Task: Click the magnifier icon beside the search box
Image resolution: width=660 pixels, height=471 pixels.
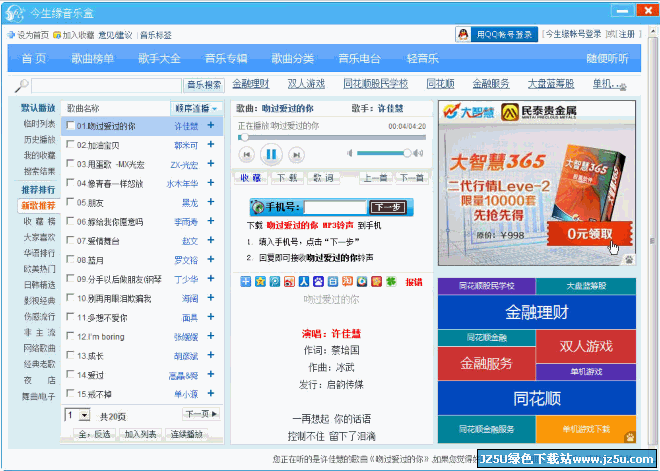Action: [21, 85]
